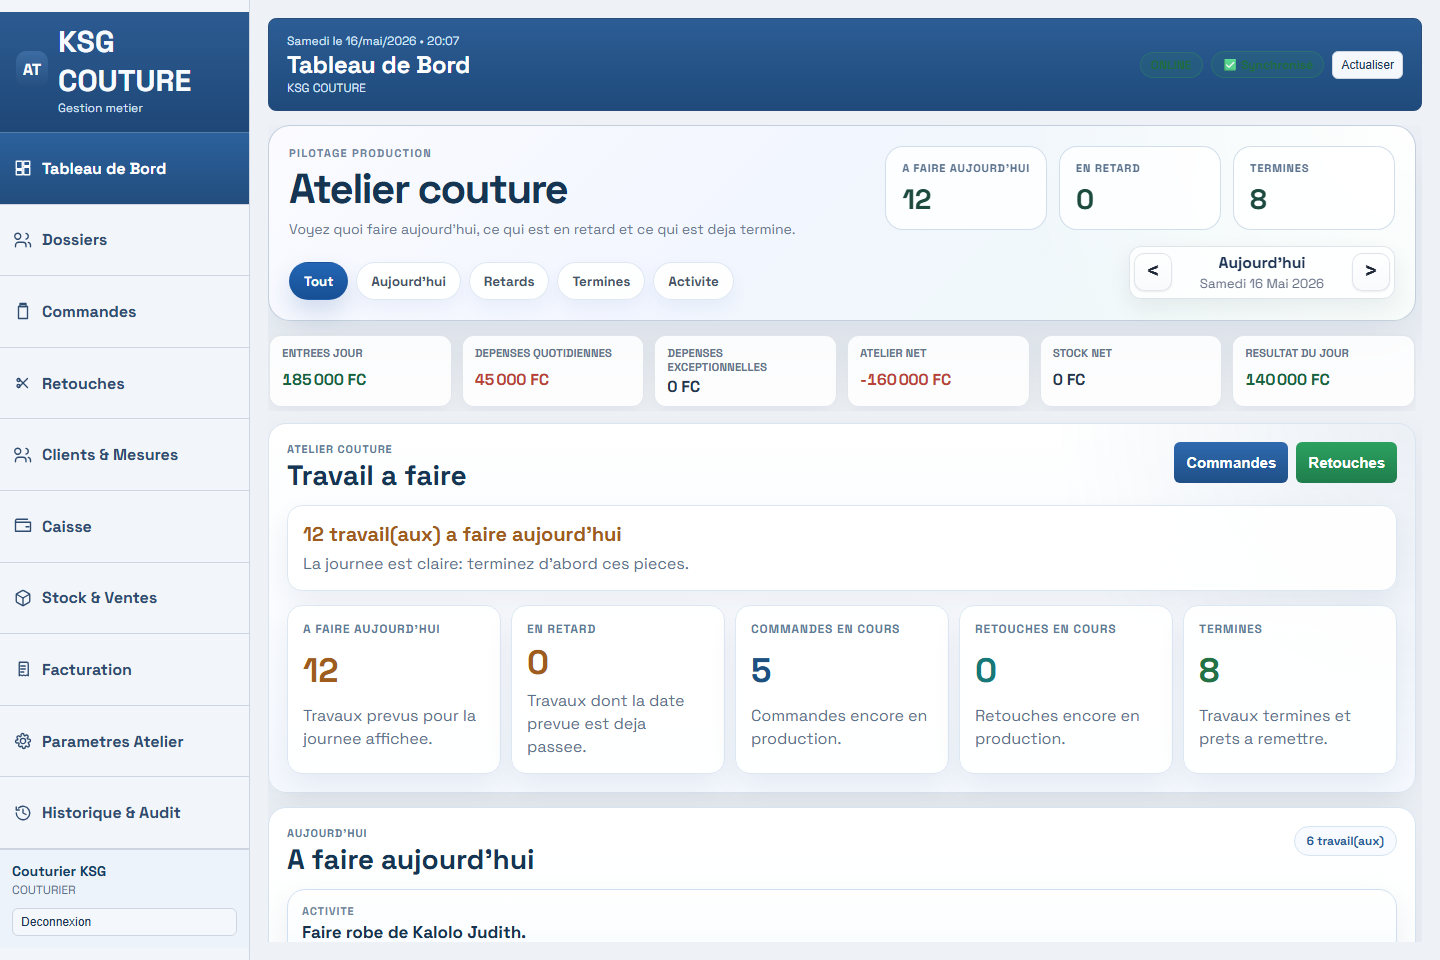Viewport: 1440px width, 960px height.
Task: Go to Facturation
Action: pyautogui.click(x=124, y=669)
